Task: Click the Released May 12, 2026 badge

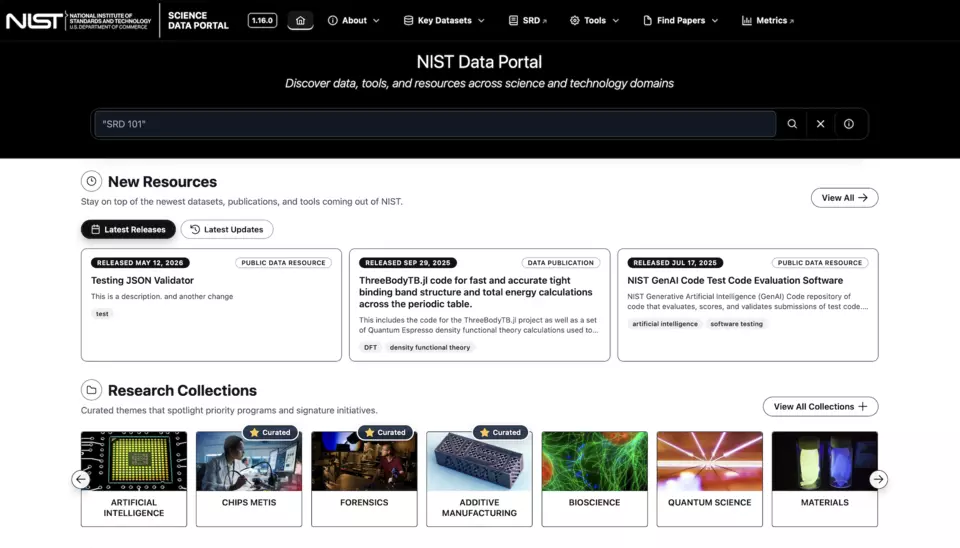Action: (140, 263)
